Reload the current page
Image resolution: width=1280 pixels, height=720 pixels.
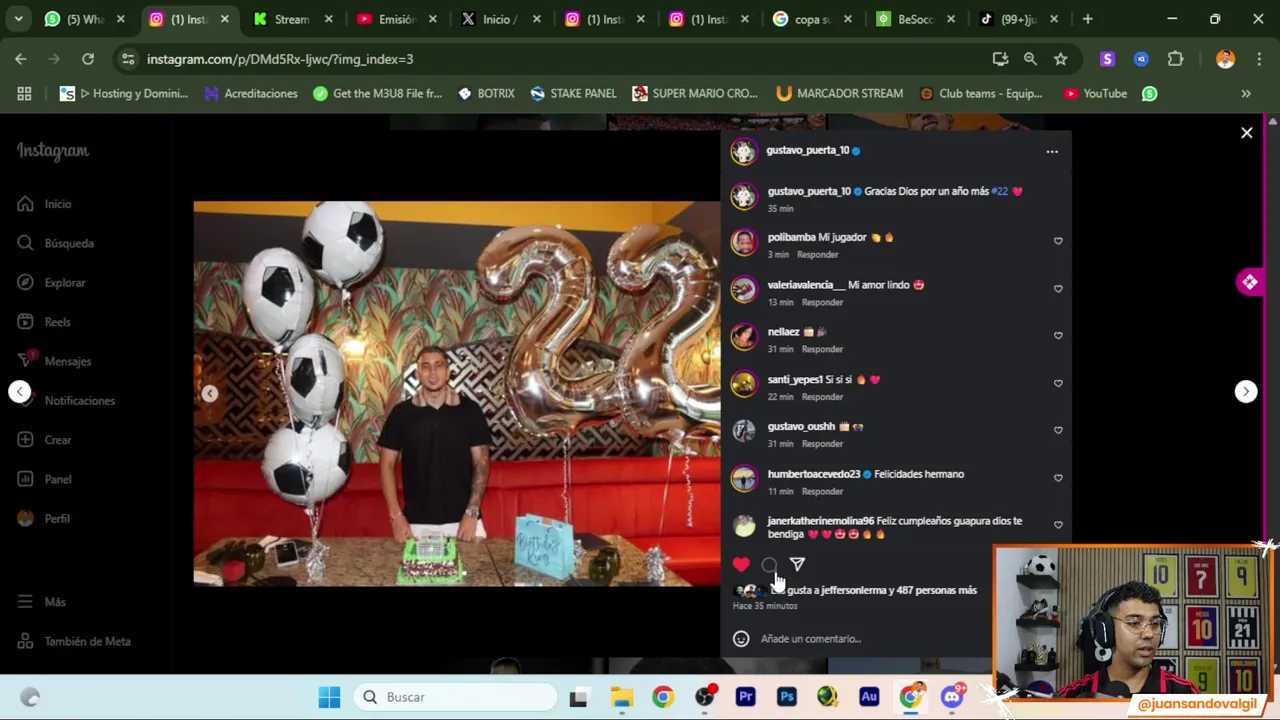[88, 59]
